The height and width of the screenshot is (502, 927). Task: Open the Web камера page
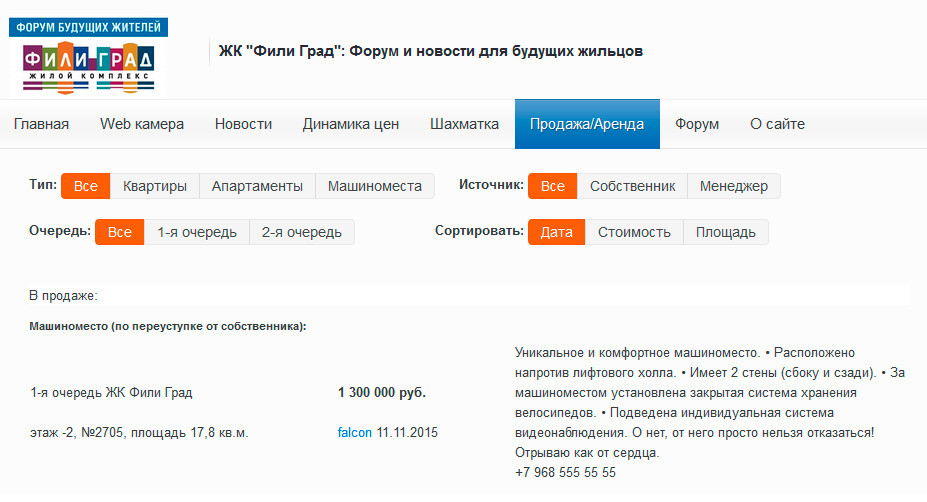(142, 124)
